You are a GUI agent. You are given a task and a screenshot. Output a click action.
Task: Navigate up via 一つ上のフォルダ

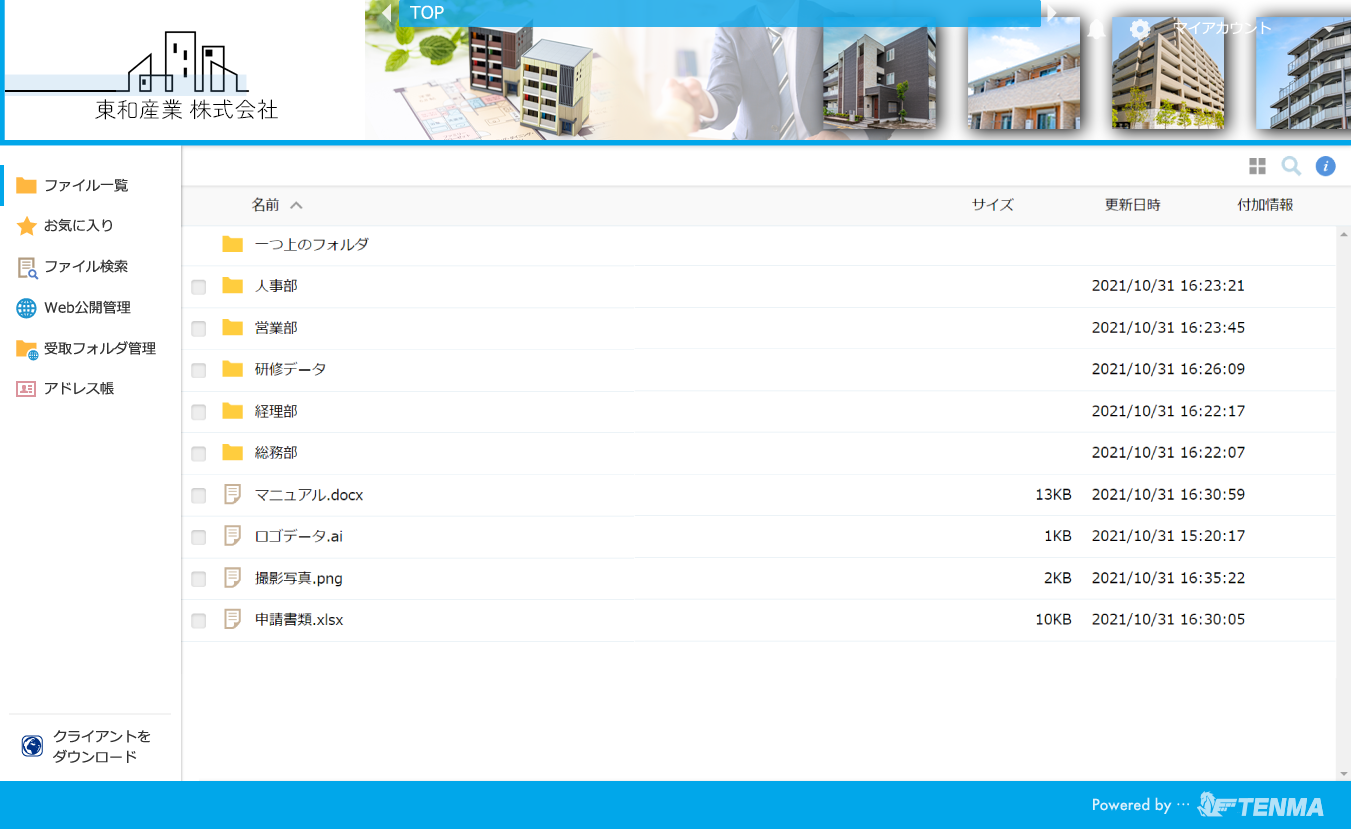311,244
